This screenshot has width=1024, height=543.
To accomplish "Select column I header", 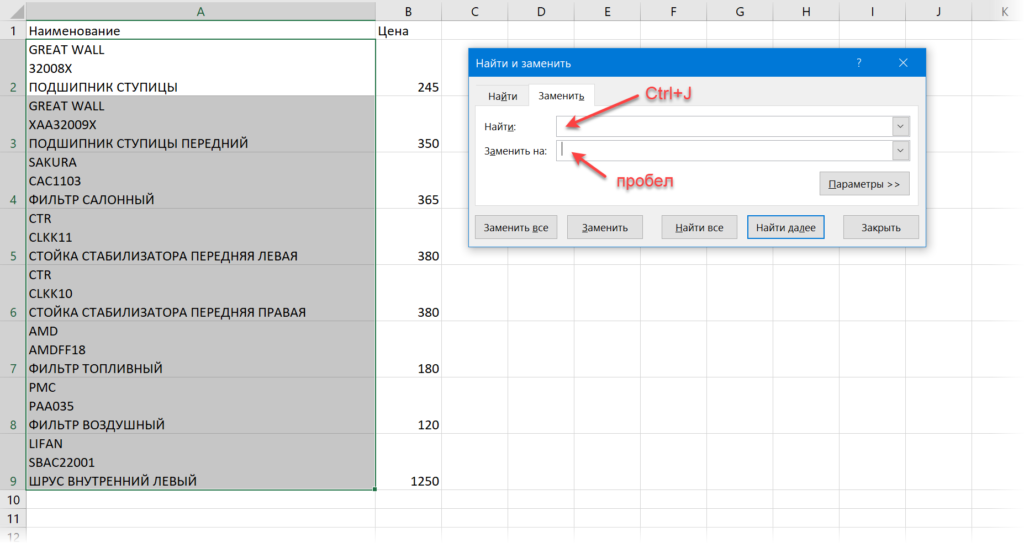I will [x=872, y=11].
